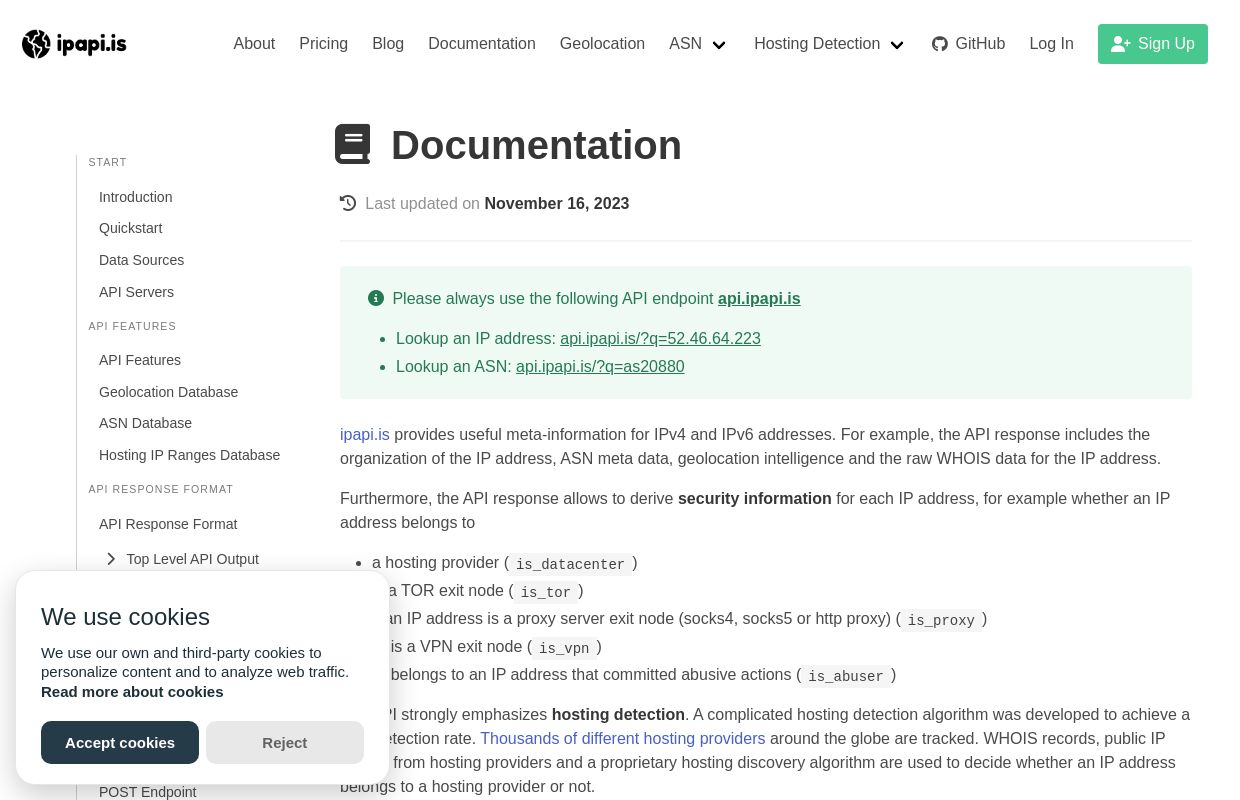Image resolution: width=1240 pixels, height=800 pixels.
Task: Open POST Endpoint in the sidebar
Action: [x=147, y=792]
